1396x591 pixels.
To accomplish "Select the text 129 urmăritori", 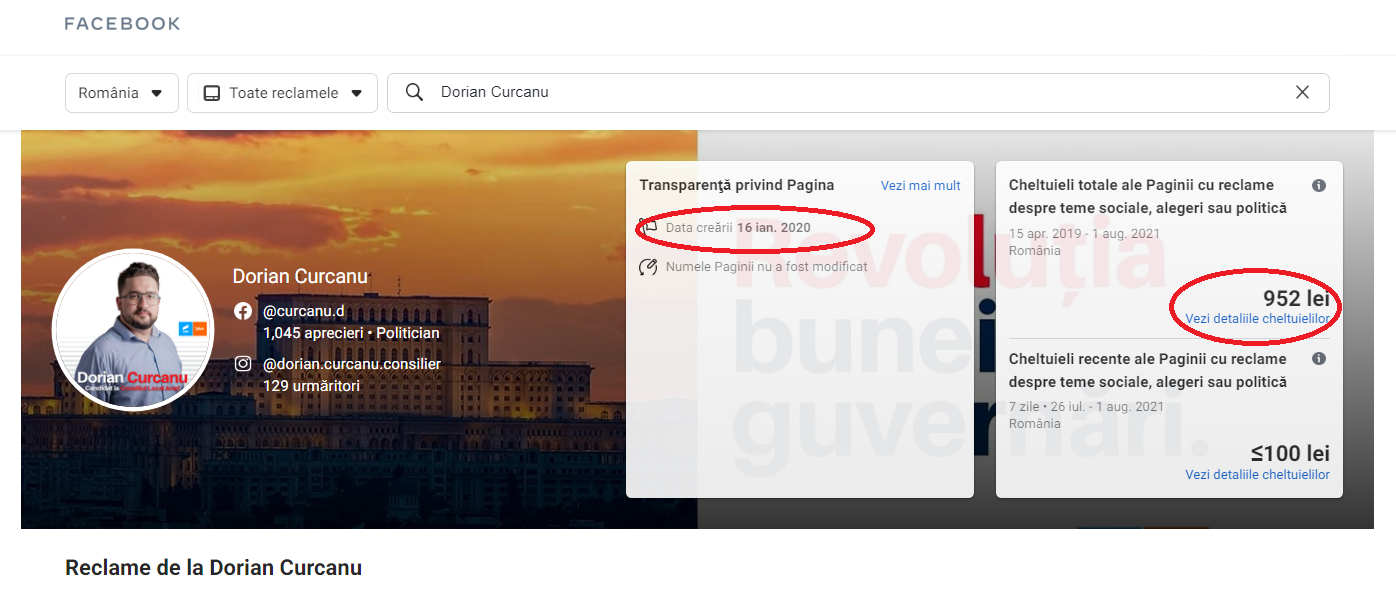I will [311, 385].
